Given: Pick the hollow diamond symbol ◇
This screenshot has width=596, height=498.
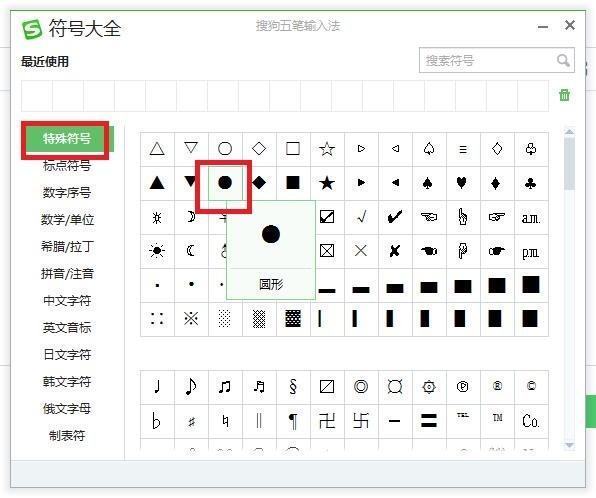Looking at the screenshot, I should (259, 149).
